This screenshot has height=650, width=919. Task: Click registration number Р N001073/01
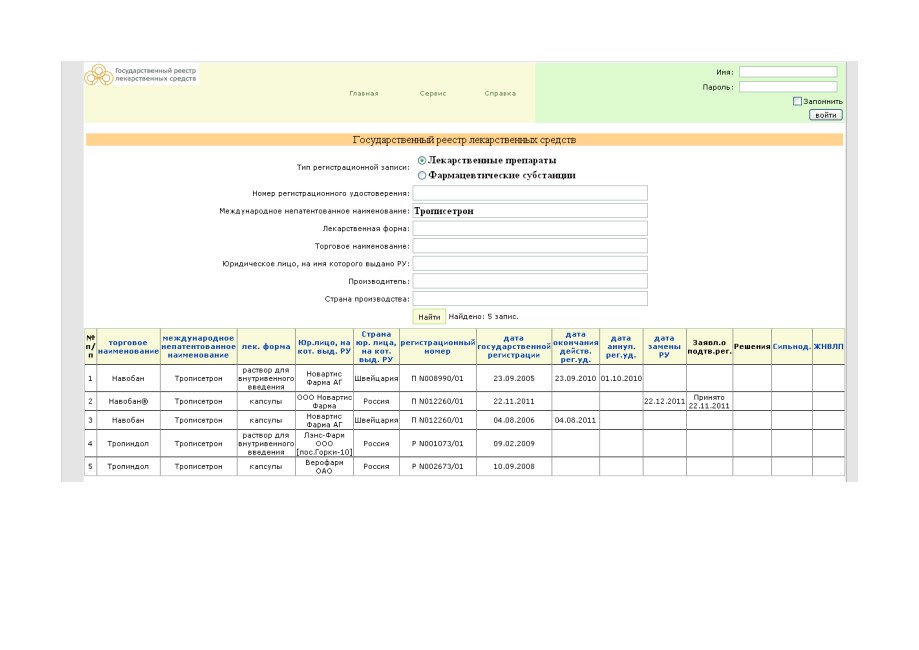click(437, 444)
